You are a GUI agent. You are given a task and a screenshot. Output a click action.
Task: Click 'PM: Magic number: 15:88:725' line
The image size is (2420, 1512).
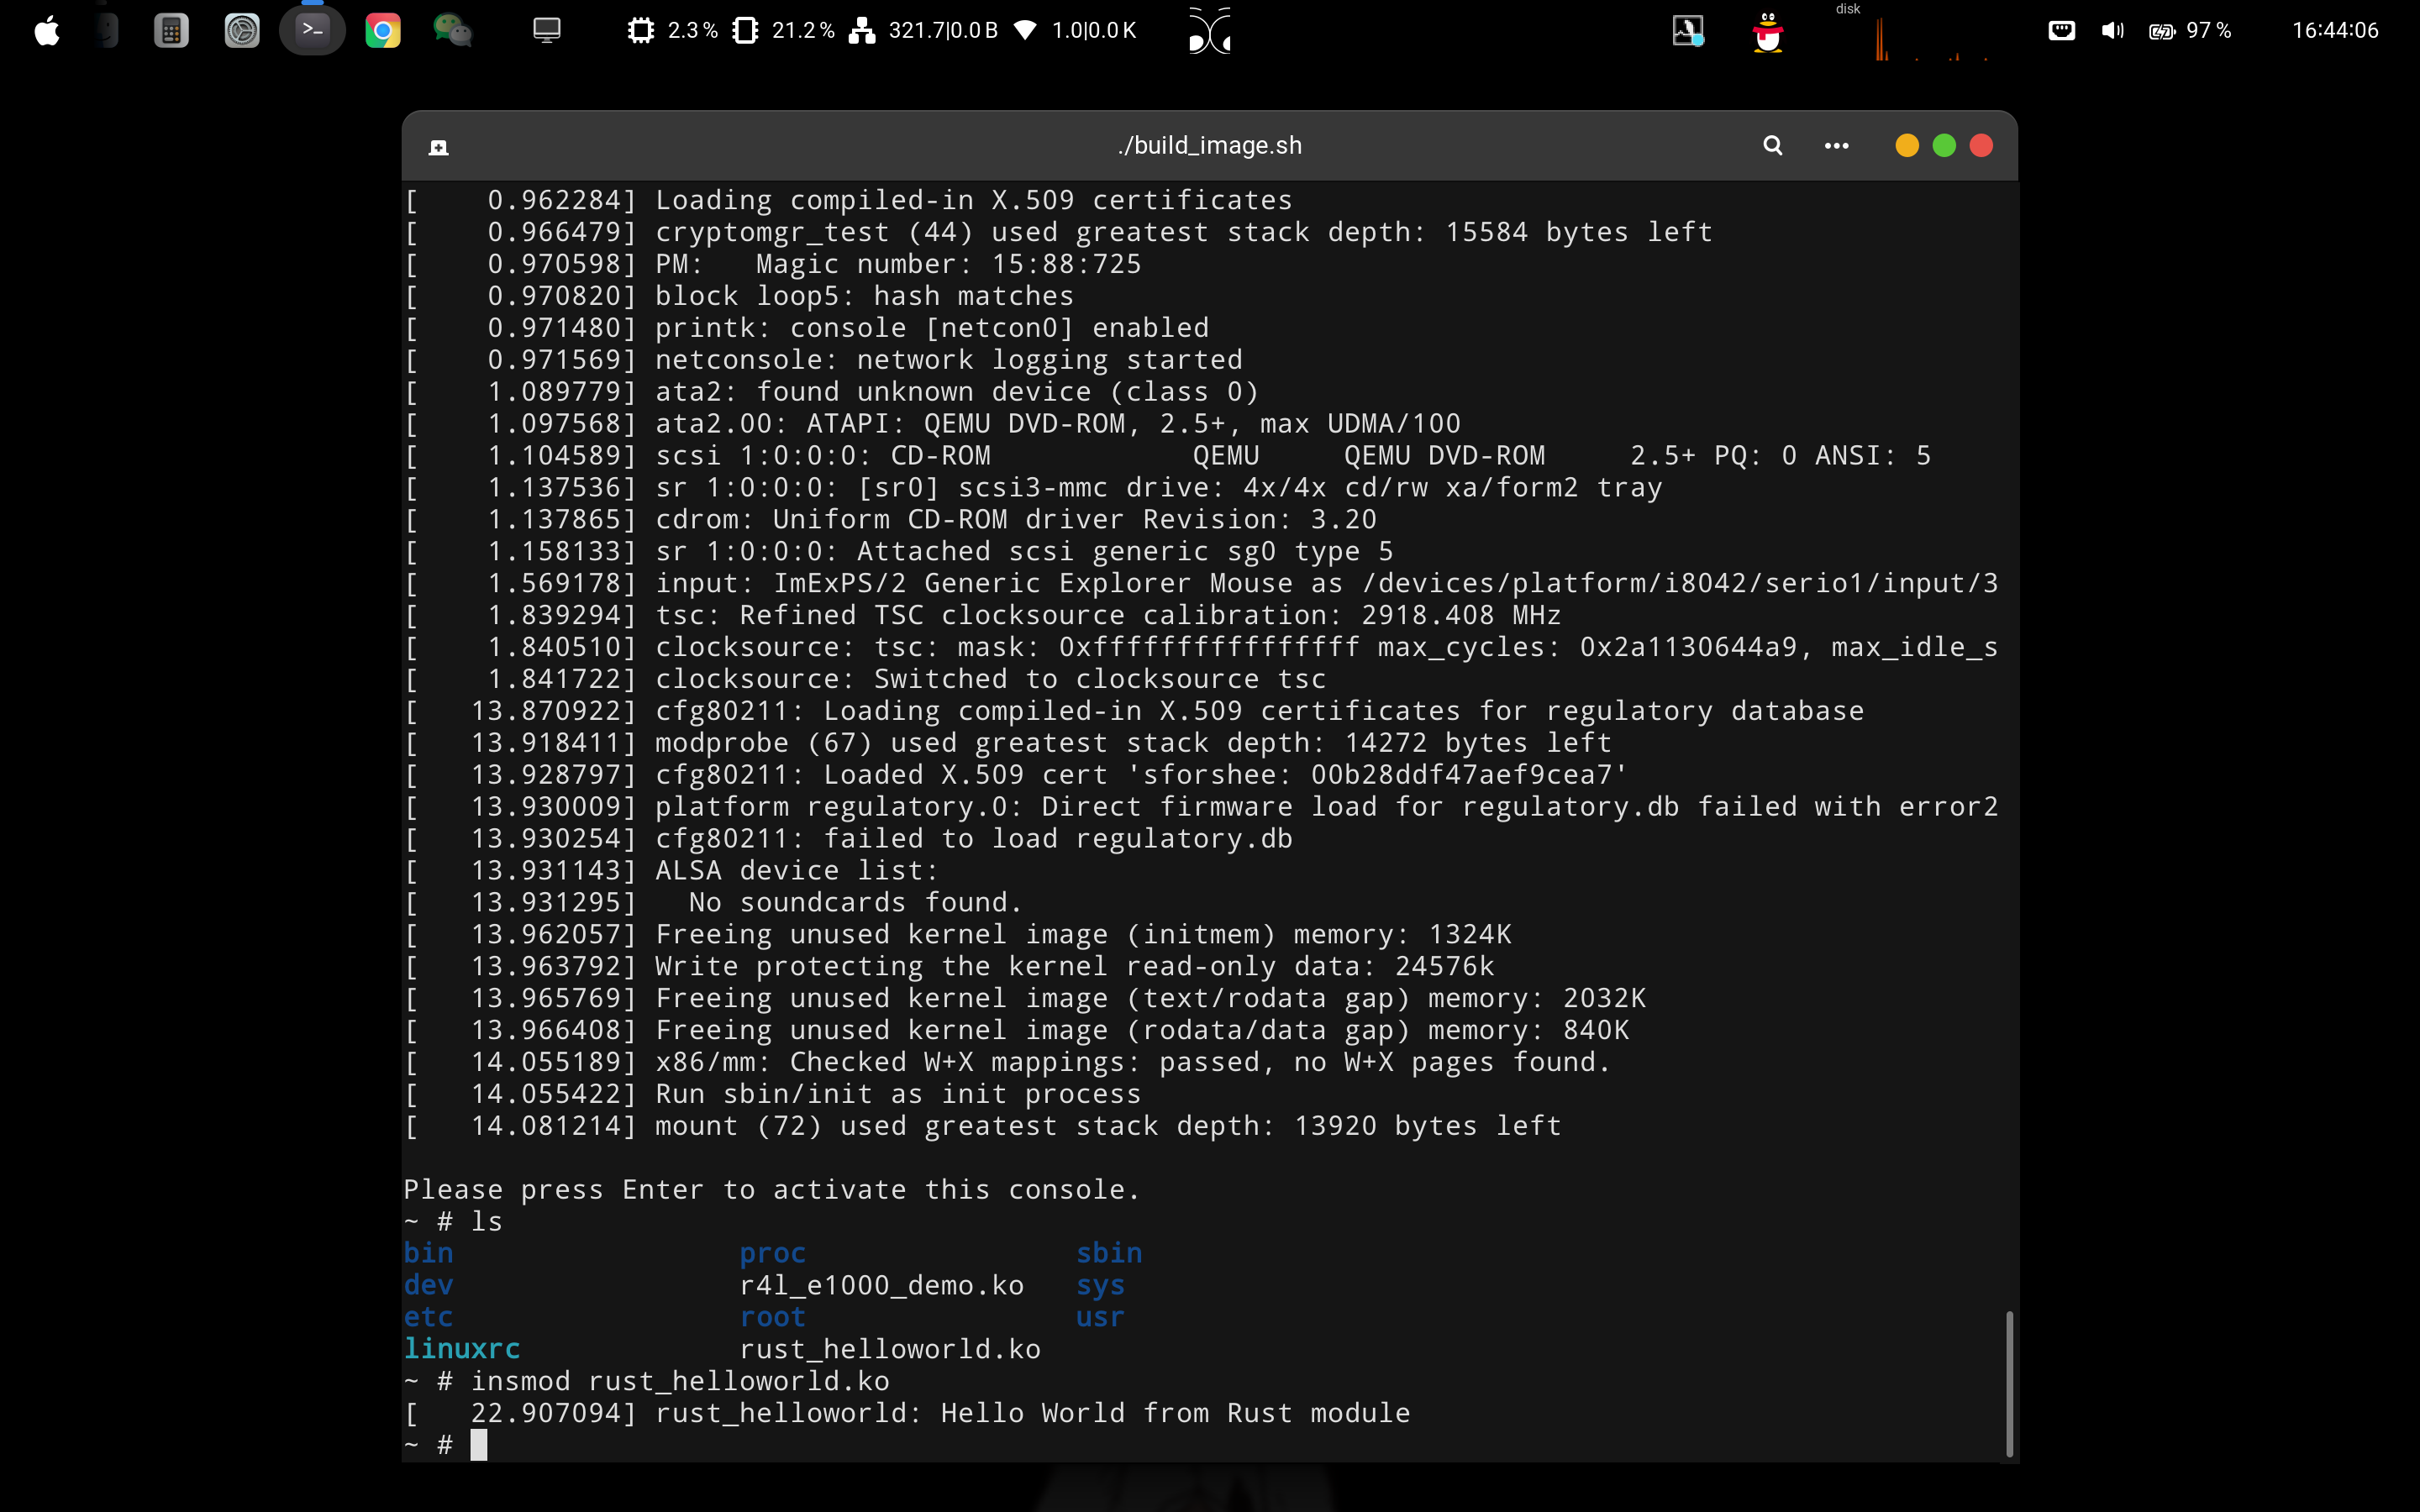[x=772, y=264]
